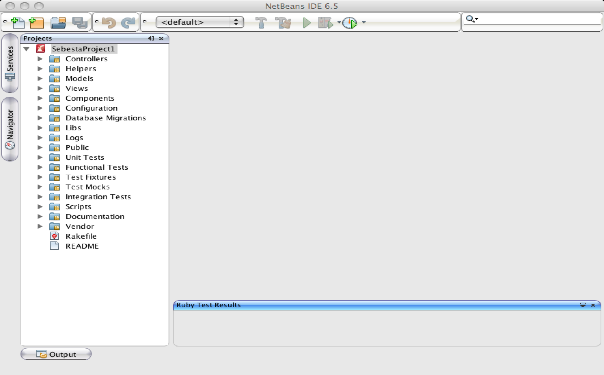Image resolution: width=604 pixels, height=375 pixels.
Task: Click the Clean and Build icon
Action: click(x=284, y=23)
